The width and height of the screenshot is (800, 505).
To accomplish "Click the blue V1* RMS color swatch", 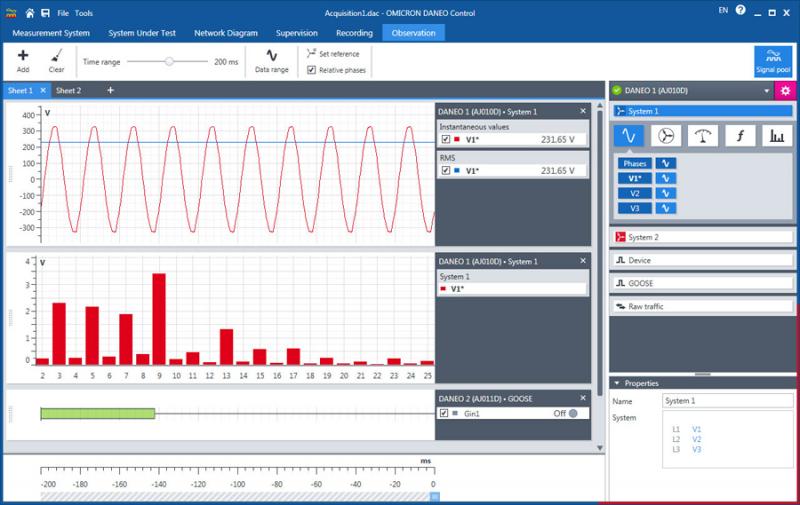I will click(x=457, y=170).
